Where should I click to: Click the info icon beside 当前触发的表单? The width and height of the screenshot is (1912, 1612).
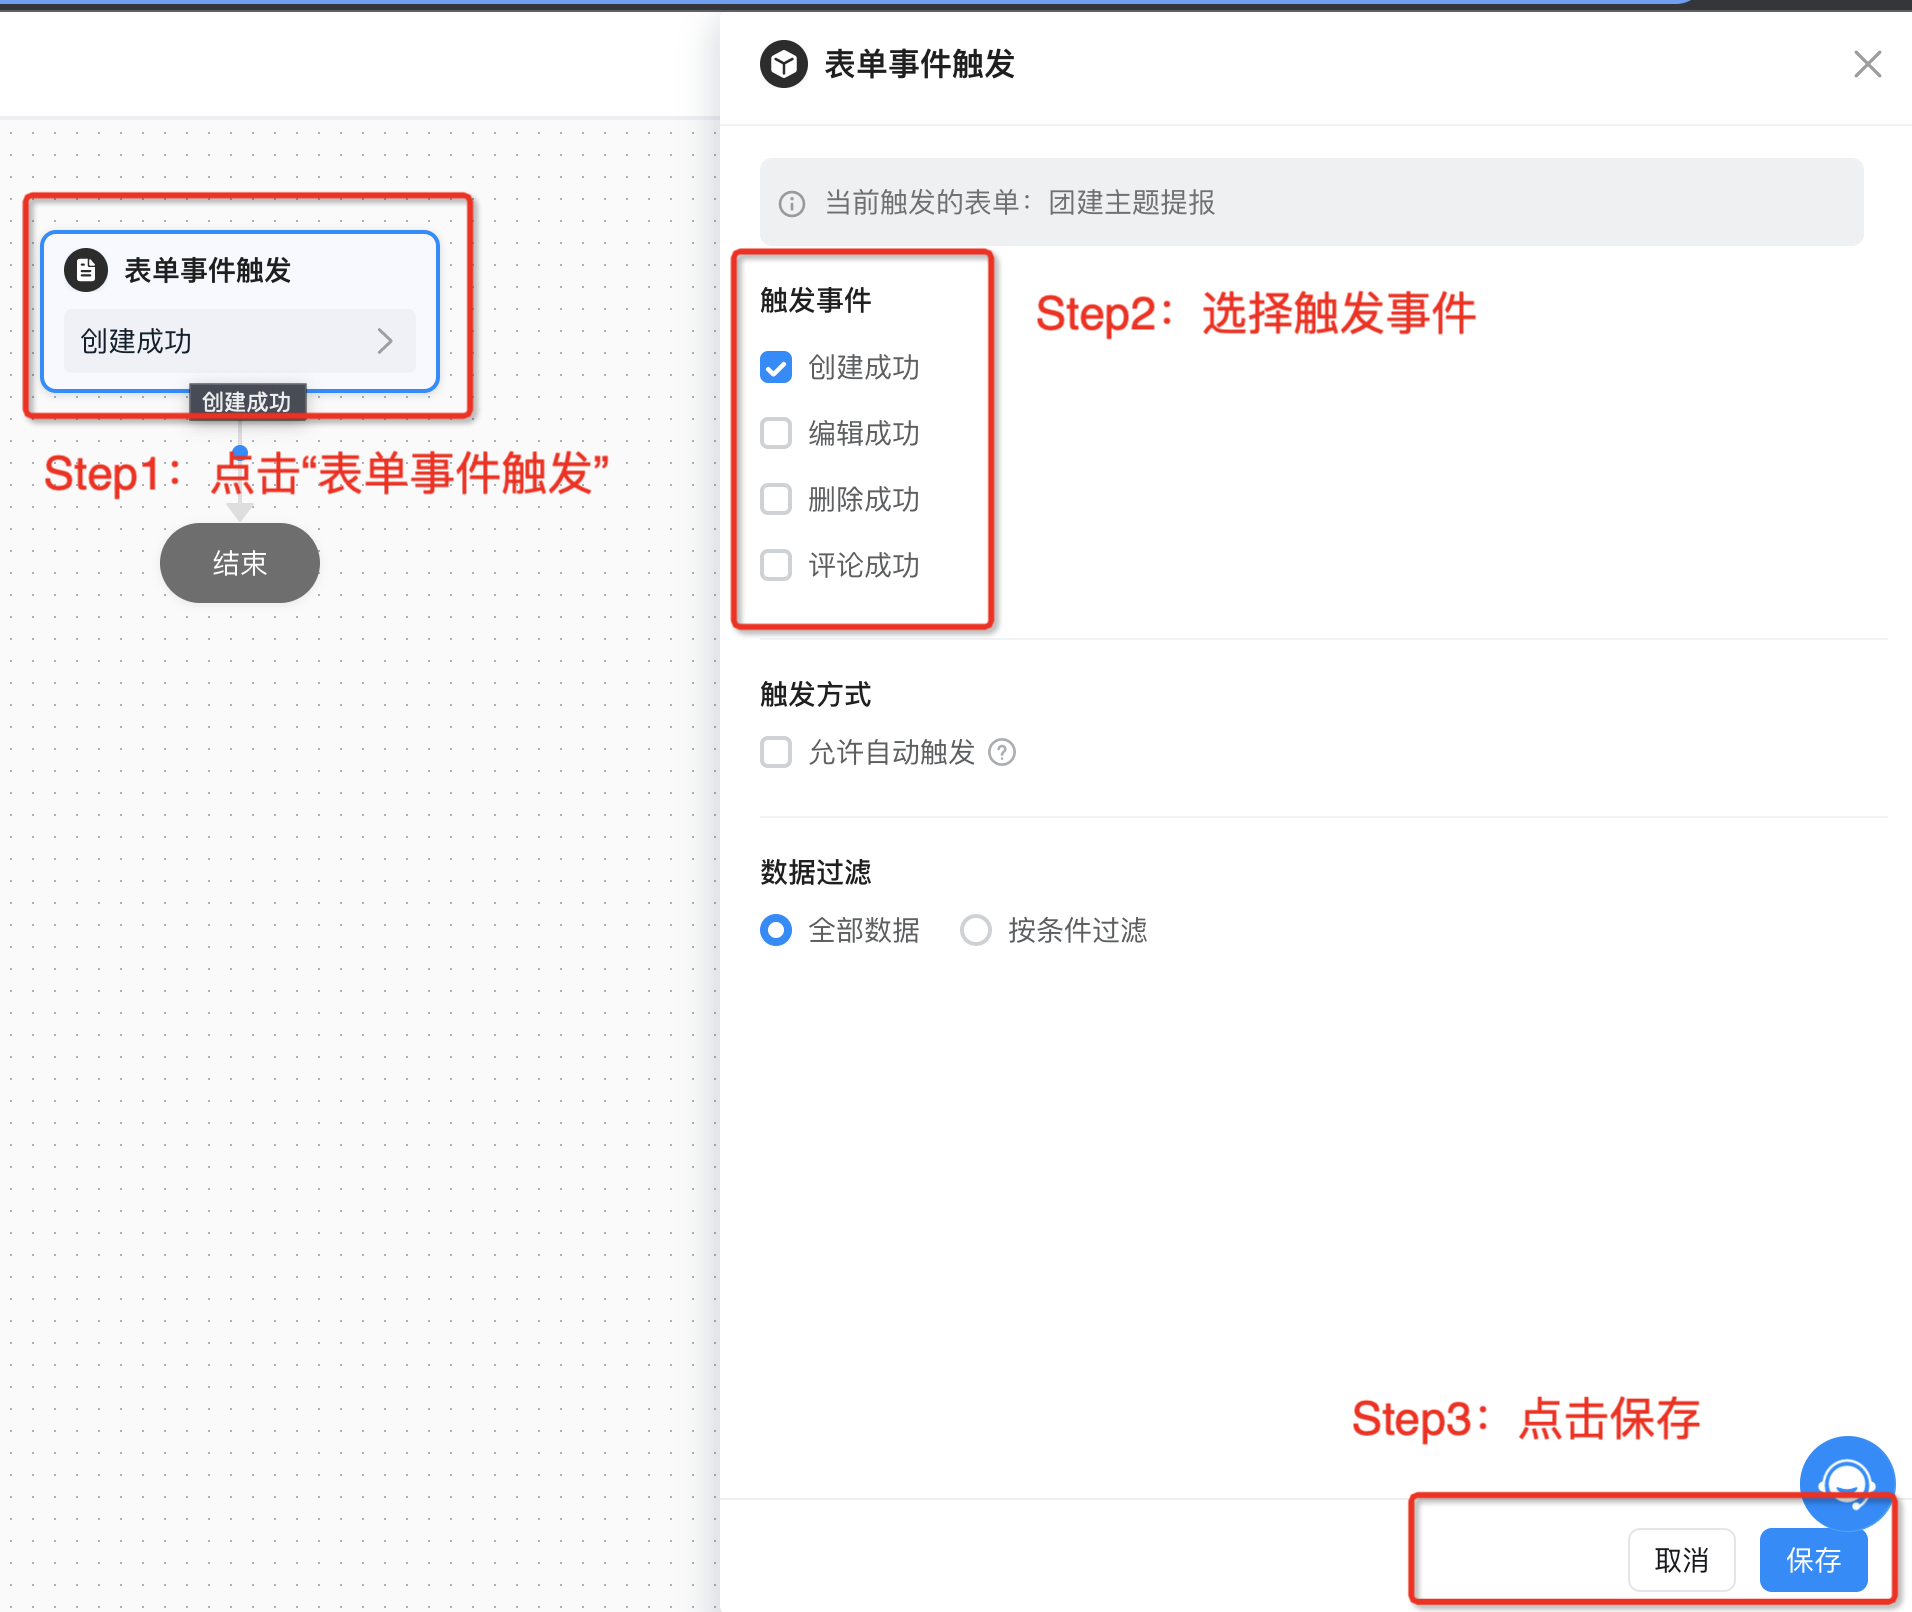792,204
